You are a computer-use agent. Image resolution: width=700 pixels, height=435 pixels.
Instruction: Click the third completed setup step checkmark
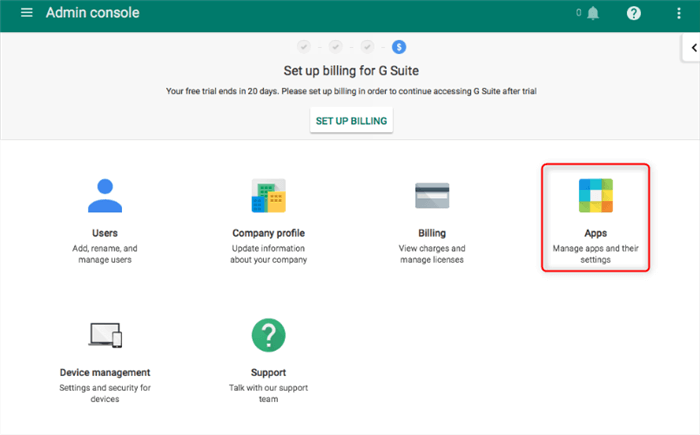tap(367, 46)
